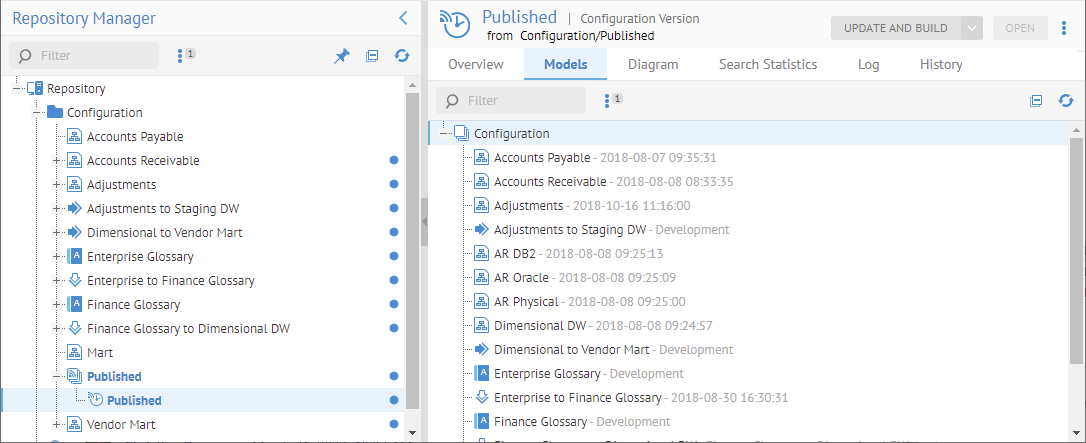Collapse the Configuration folder in repository tree

[37, 113]
